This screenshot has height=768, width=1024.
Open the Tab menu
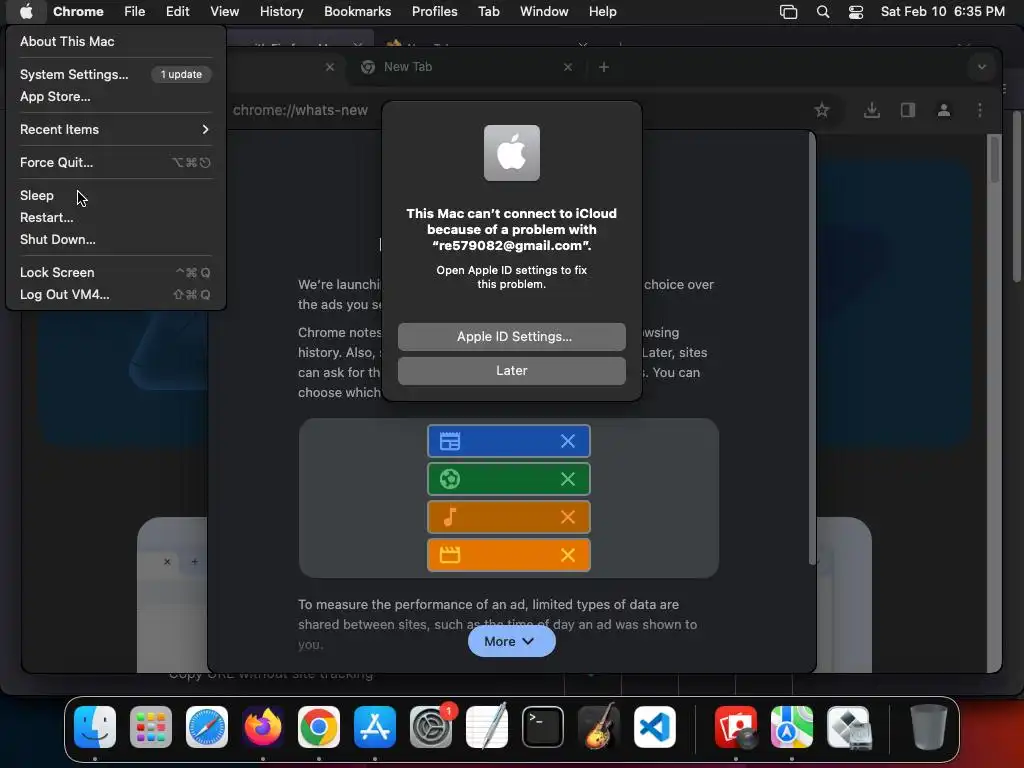488,12
